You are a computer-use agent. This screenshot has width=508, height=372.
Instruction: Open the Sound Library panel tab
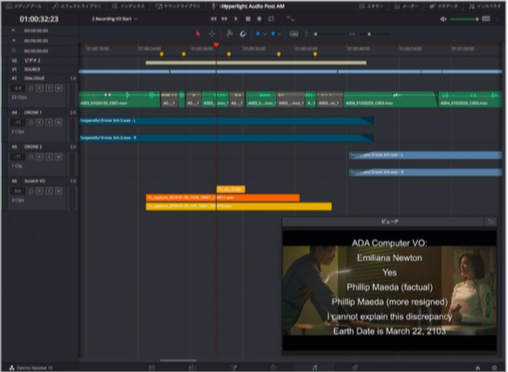point(178,6)
